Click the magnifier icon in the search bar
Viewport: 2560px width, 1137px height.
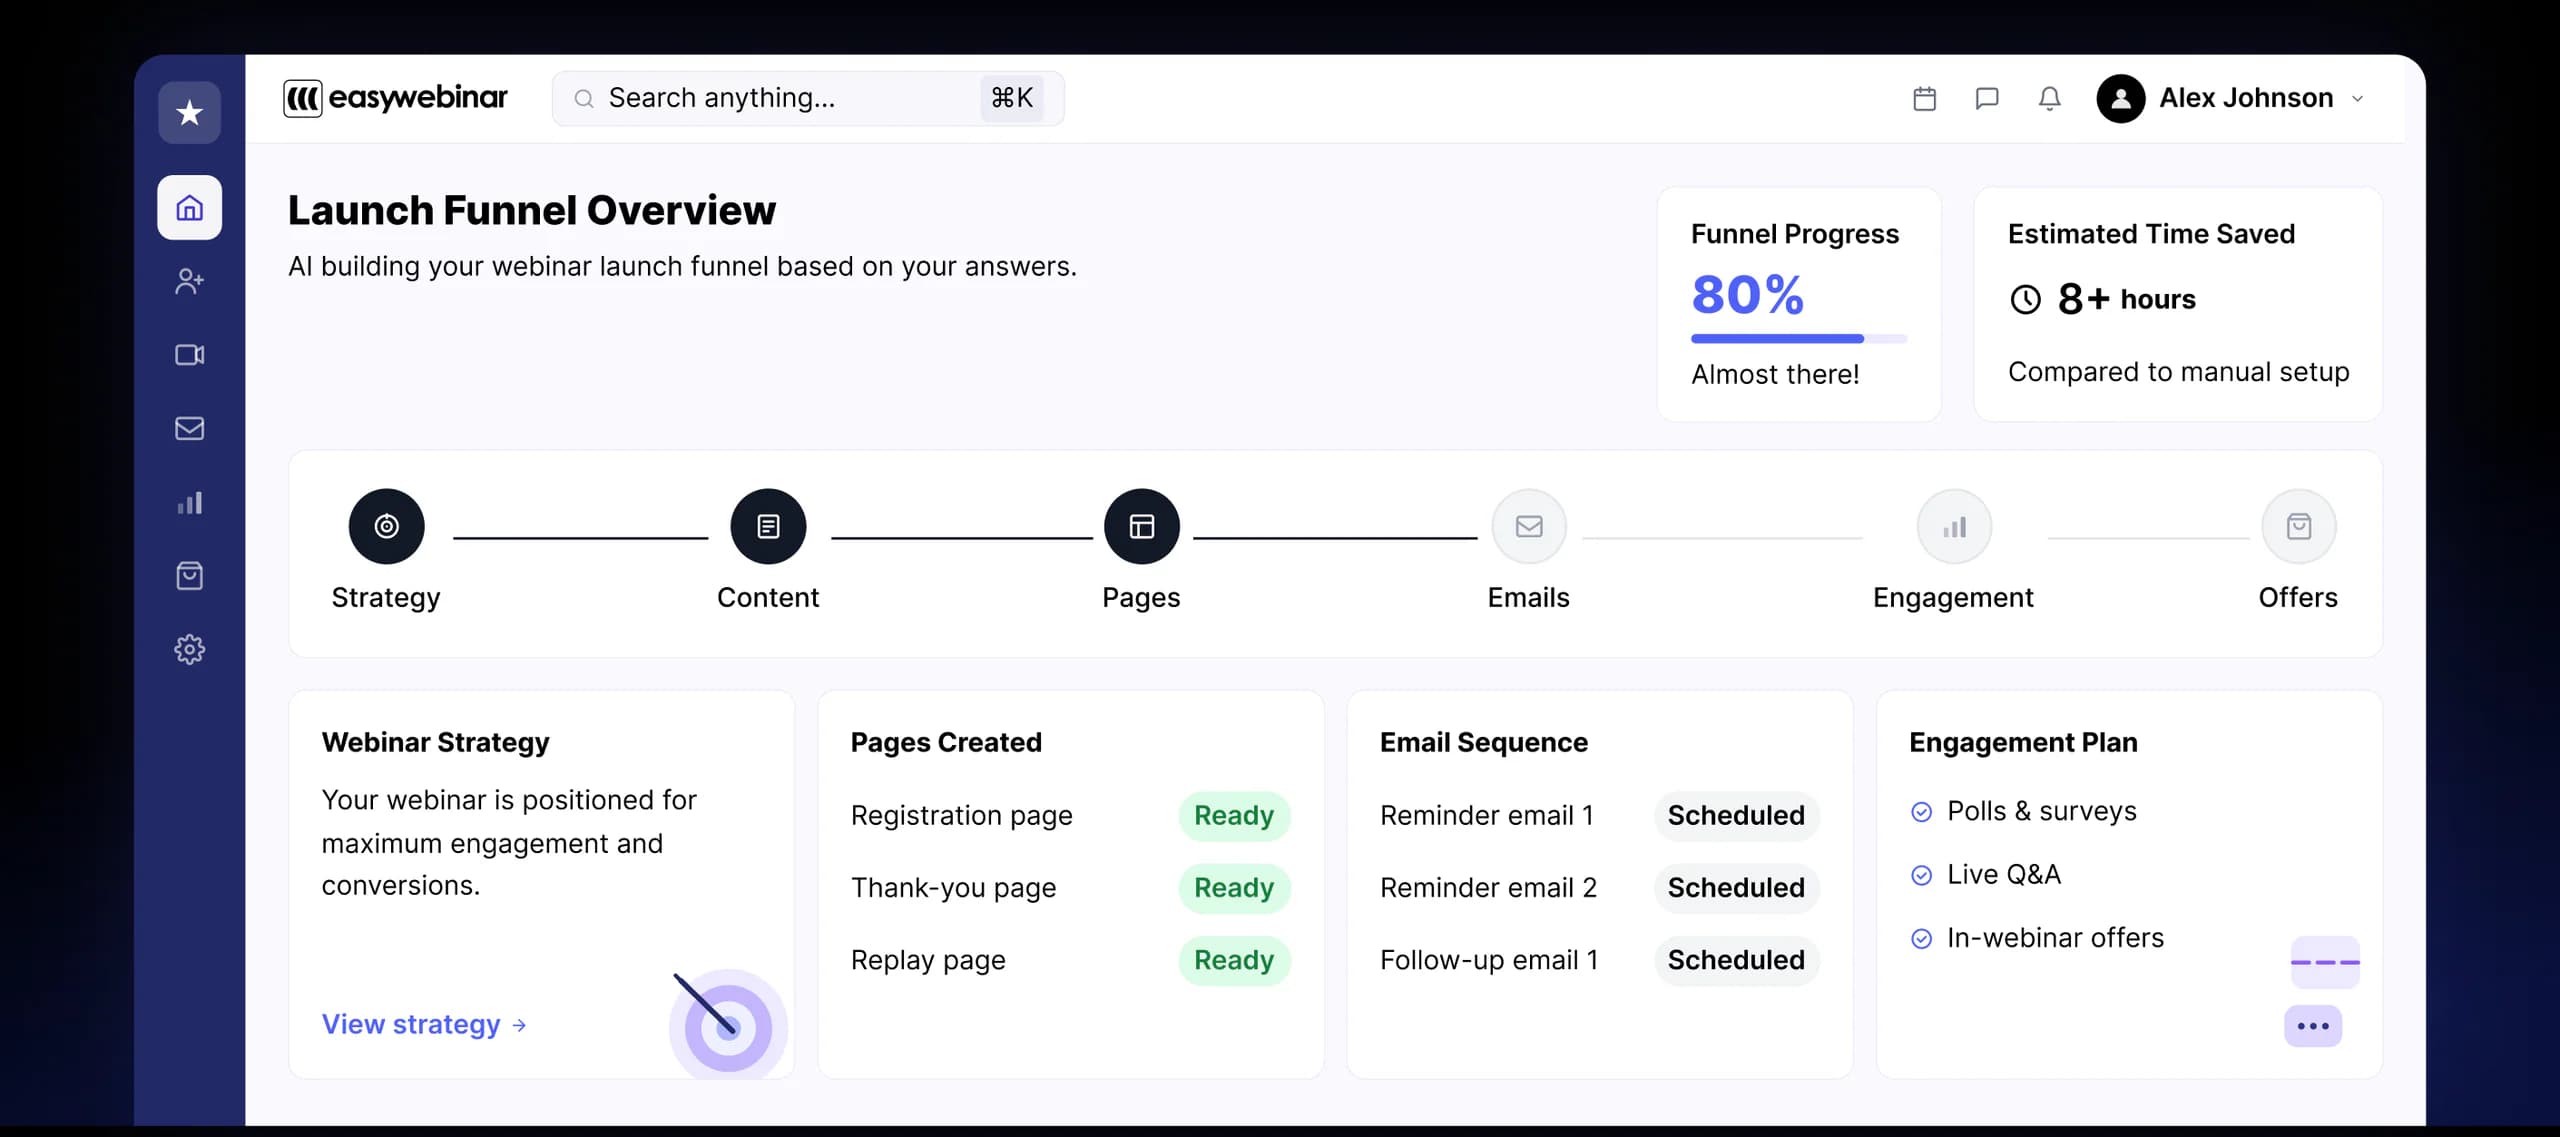(584, 98)
